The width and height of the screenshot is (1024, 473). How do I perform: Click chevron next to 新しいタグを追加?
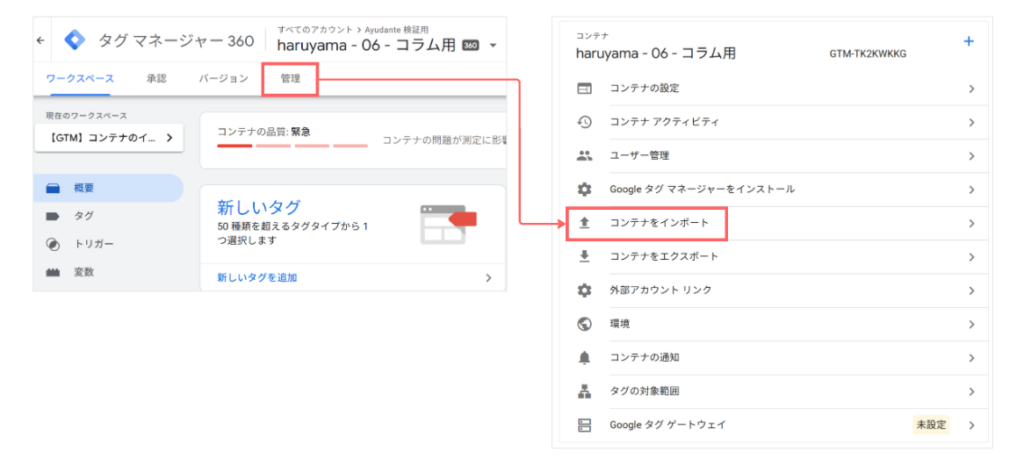(x=488, y=278)
